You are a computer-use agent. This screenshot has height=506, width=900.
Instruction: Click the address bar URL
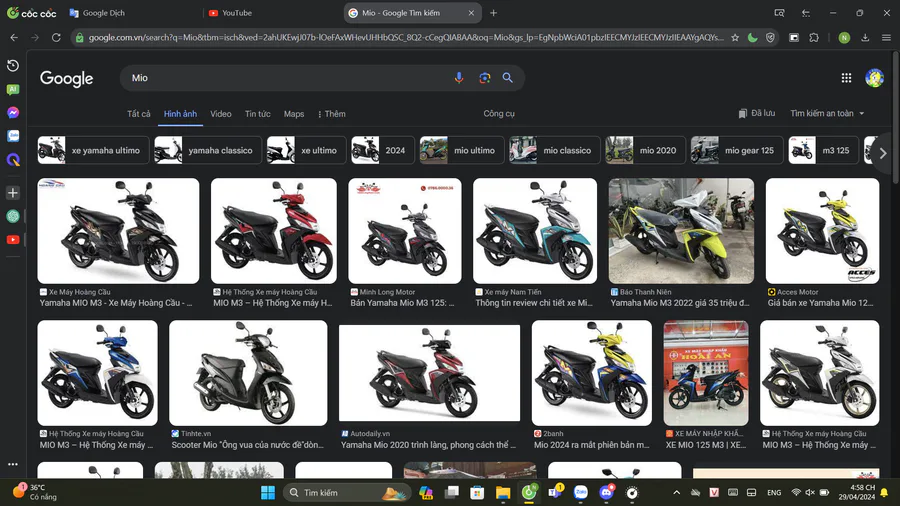(405, 38)
